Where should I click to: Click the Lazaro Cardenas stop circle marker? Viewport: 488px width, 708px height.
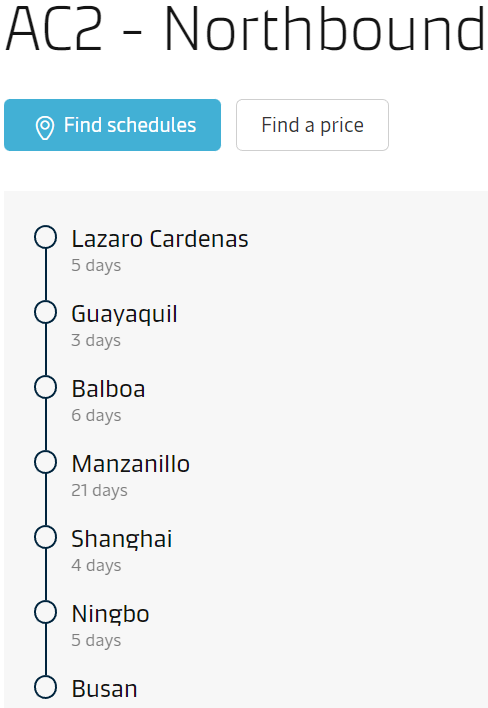coord(46,237)
